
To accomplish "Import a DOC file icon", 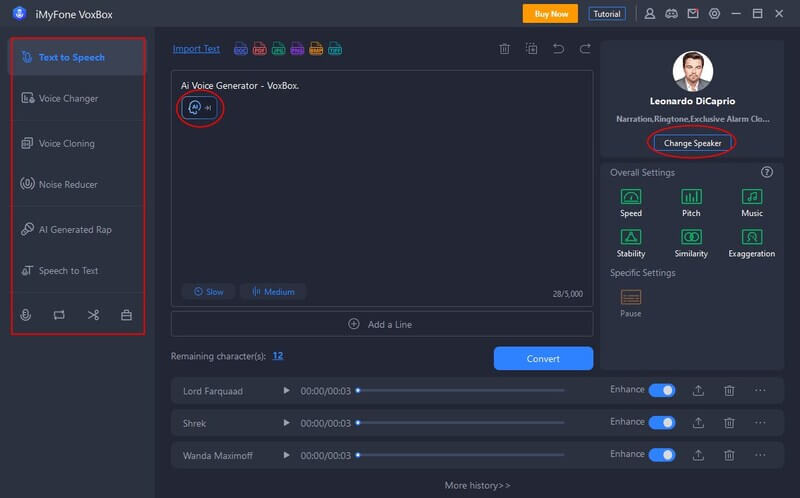I will (x=241, y=49).
